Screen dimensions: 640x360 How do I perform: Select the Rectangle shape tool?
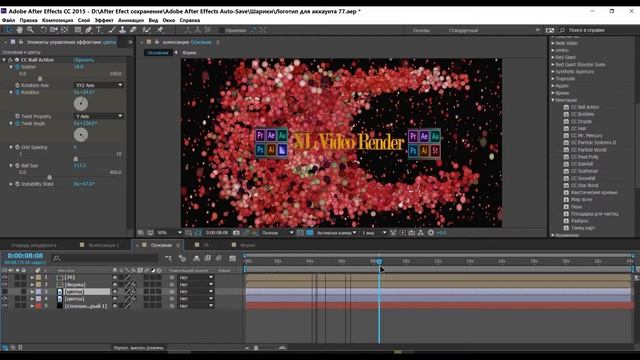78,30
